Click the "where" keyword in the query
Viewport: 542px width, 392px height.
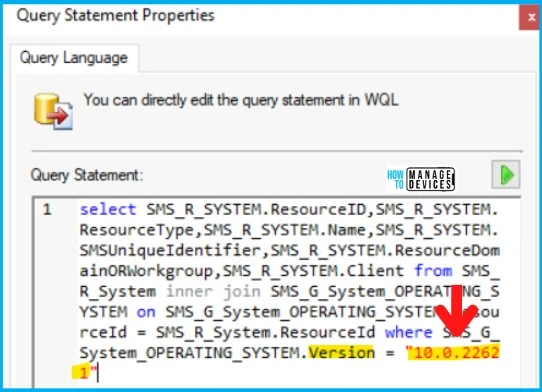pos(409,332)
